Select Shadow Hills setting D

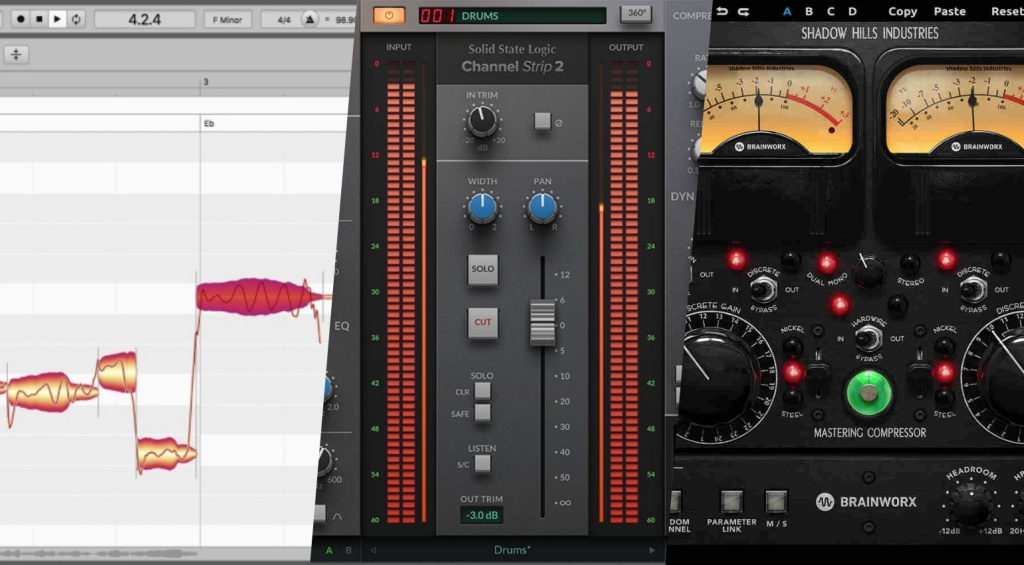pyautogui.click(x=852, y=11)
